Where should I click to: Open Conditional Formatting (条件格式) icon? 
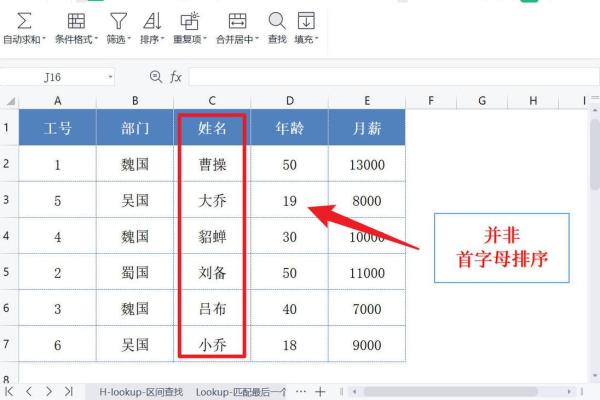pos(76,21)
